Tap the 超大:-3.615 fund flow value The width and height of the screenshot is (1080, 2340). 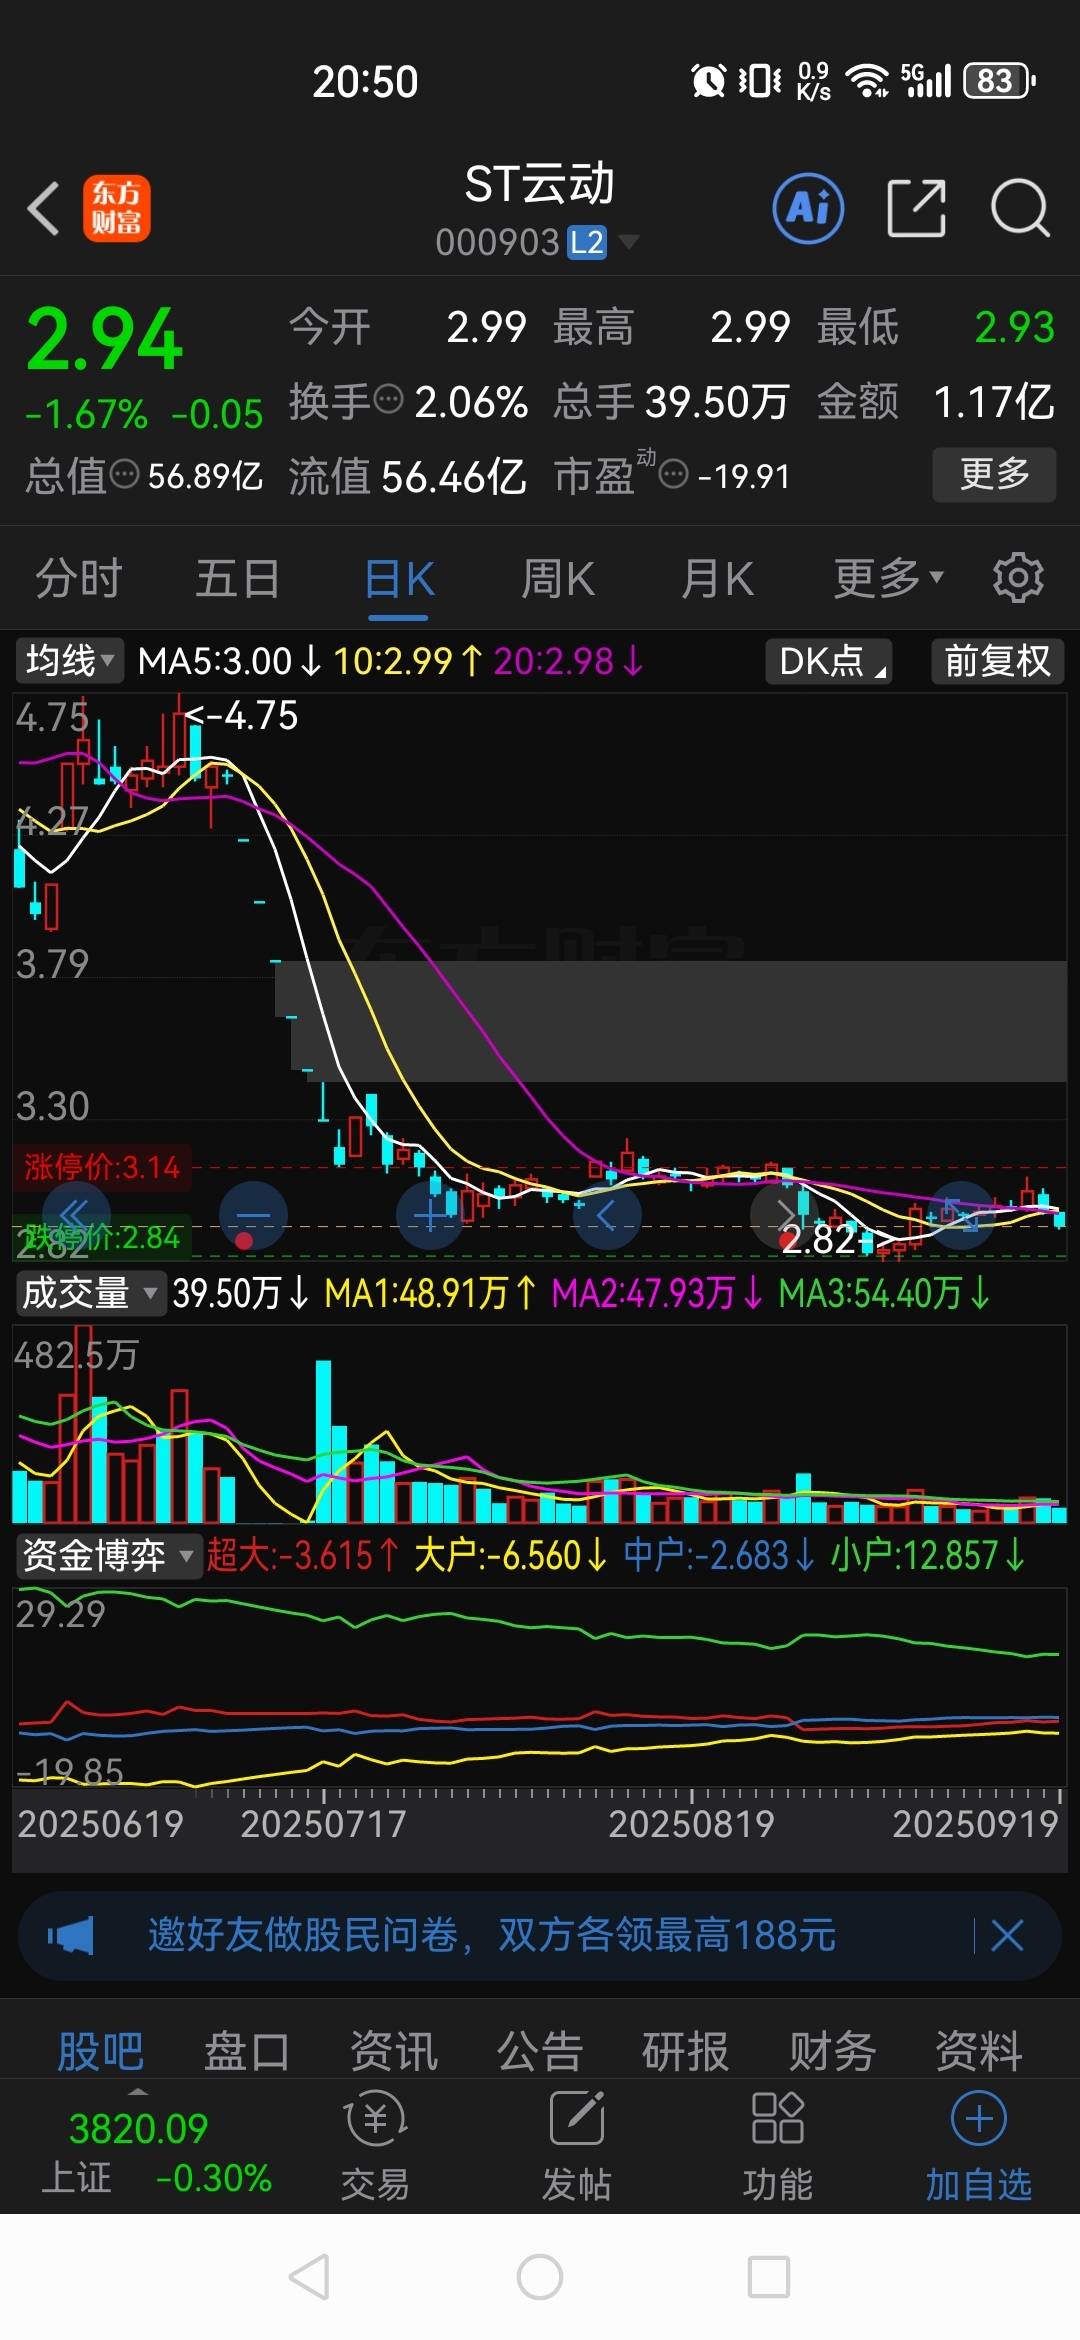pos(303,1556)
